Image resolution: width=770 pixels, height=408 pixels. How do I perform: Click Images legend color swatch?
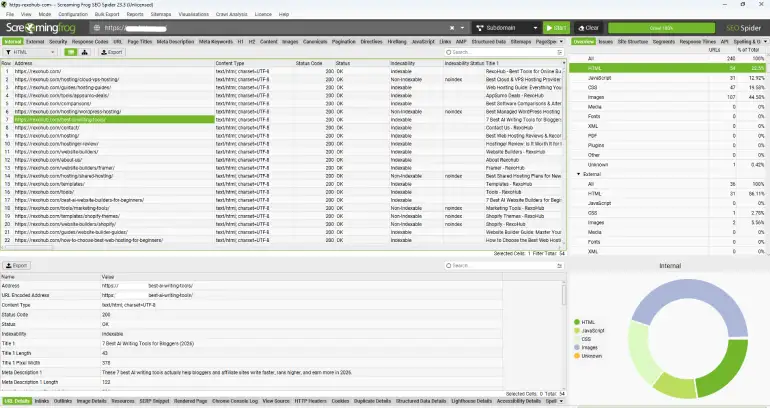click(x=577, y=347)
